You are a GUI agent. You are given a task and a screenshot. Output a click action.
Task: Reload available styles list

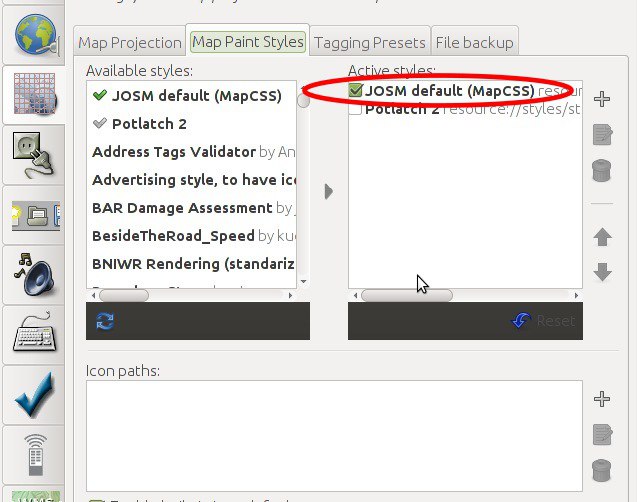point(105,321)
